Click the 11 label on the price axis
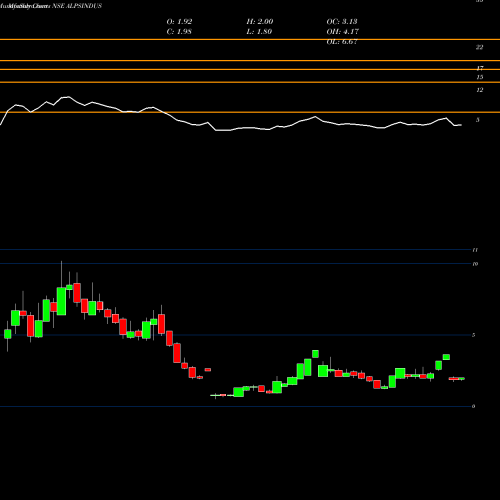500x500 pixels. click(475, 250)
